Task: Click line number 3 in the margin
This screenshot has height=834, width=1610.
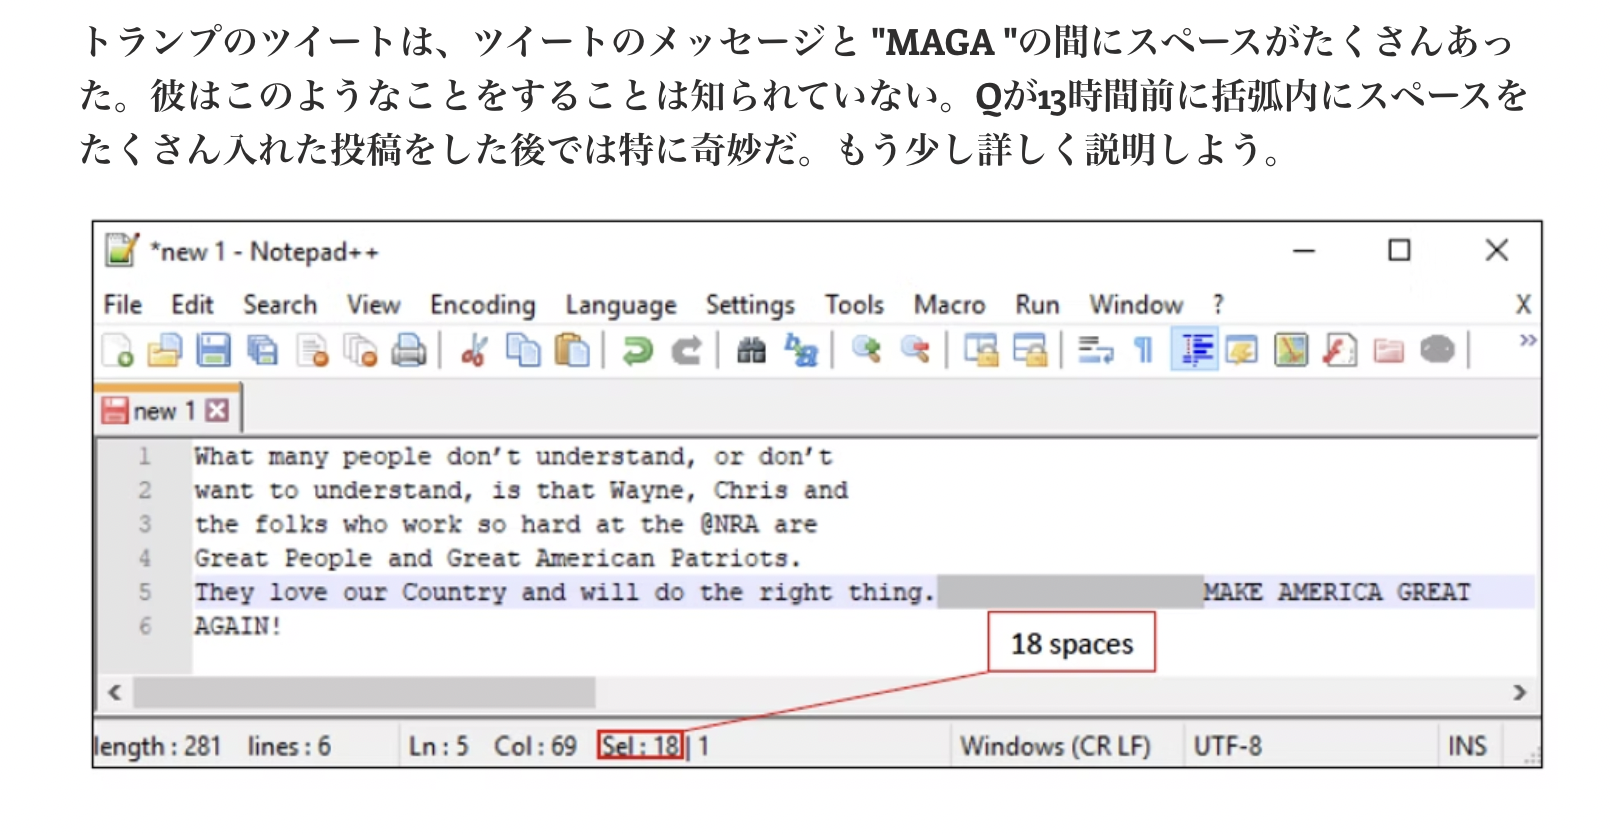Action: point(145,524)
